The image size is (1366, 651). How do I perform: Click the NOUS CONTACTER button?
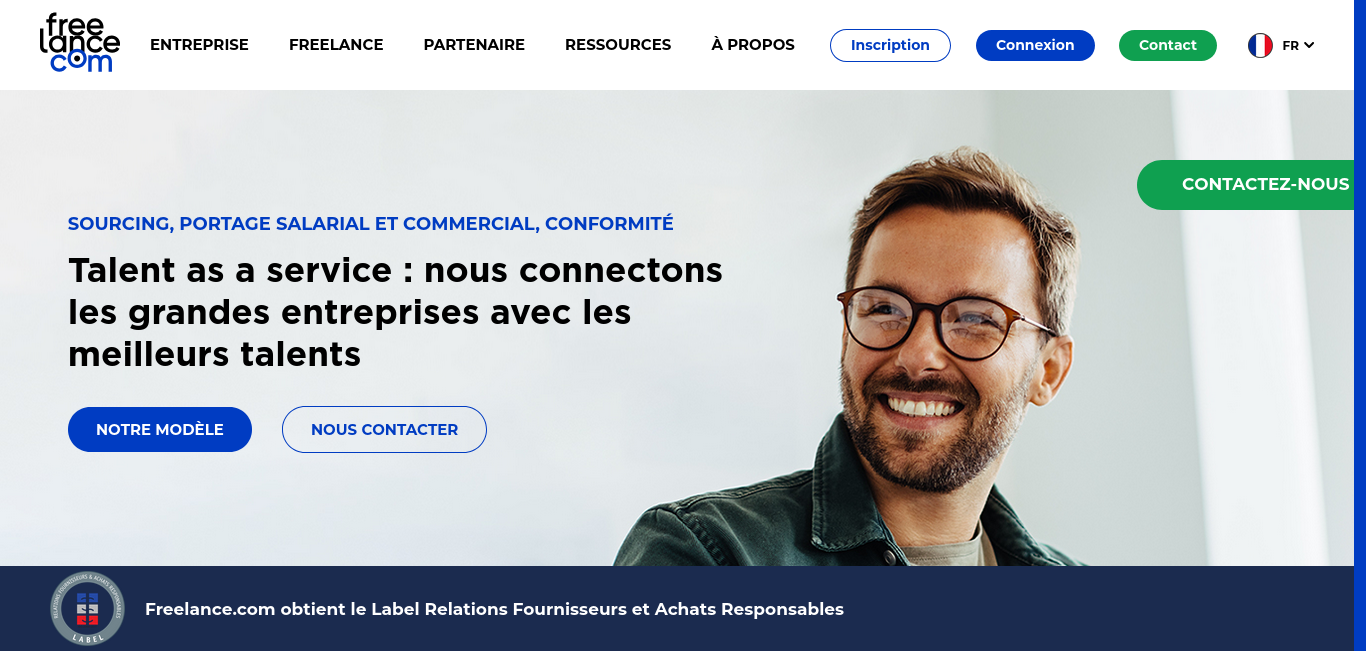pyautogui.click(x=384, y=429)
